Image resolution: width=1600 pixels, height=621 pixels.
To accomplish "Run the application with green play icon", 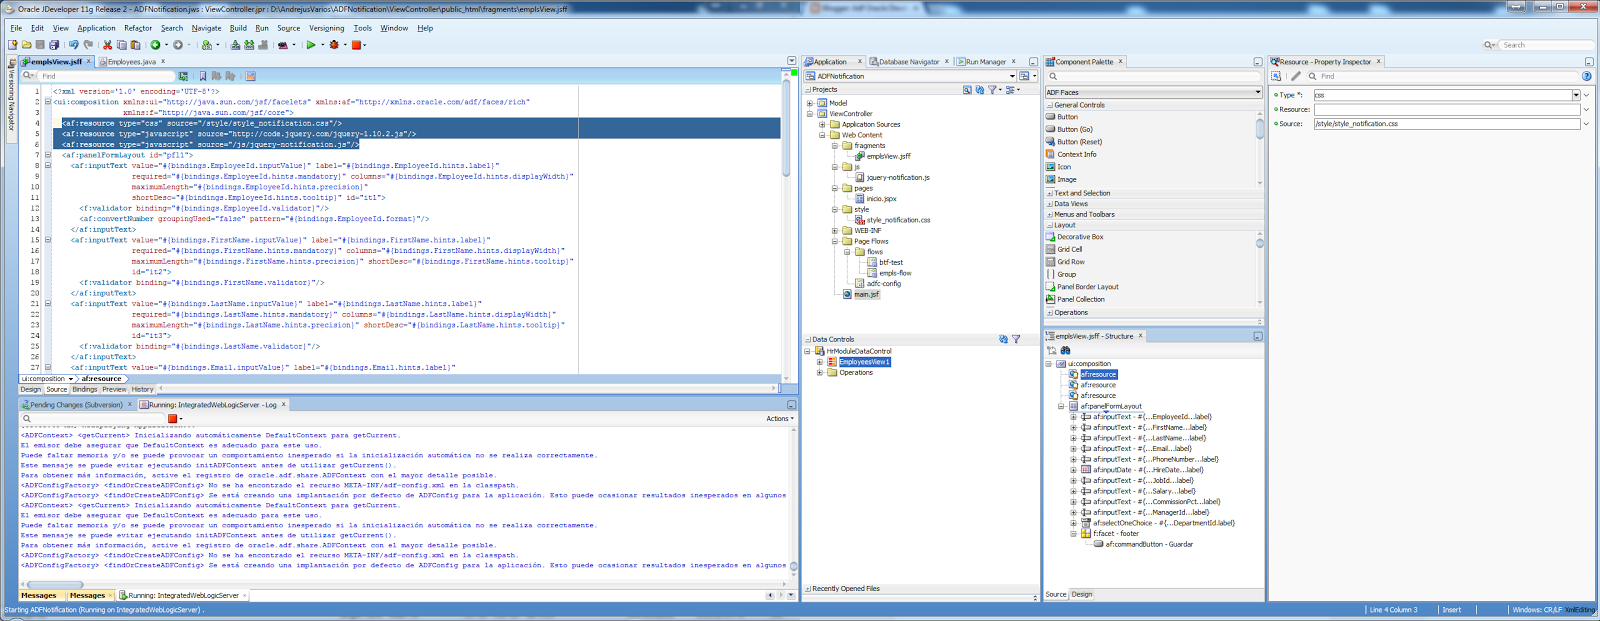I will [311, 45].
